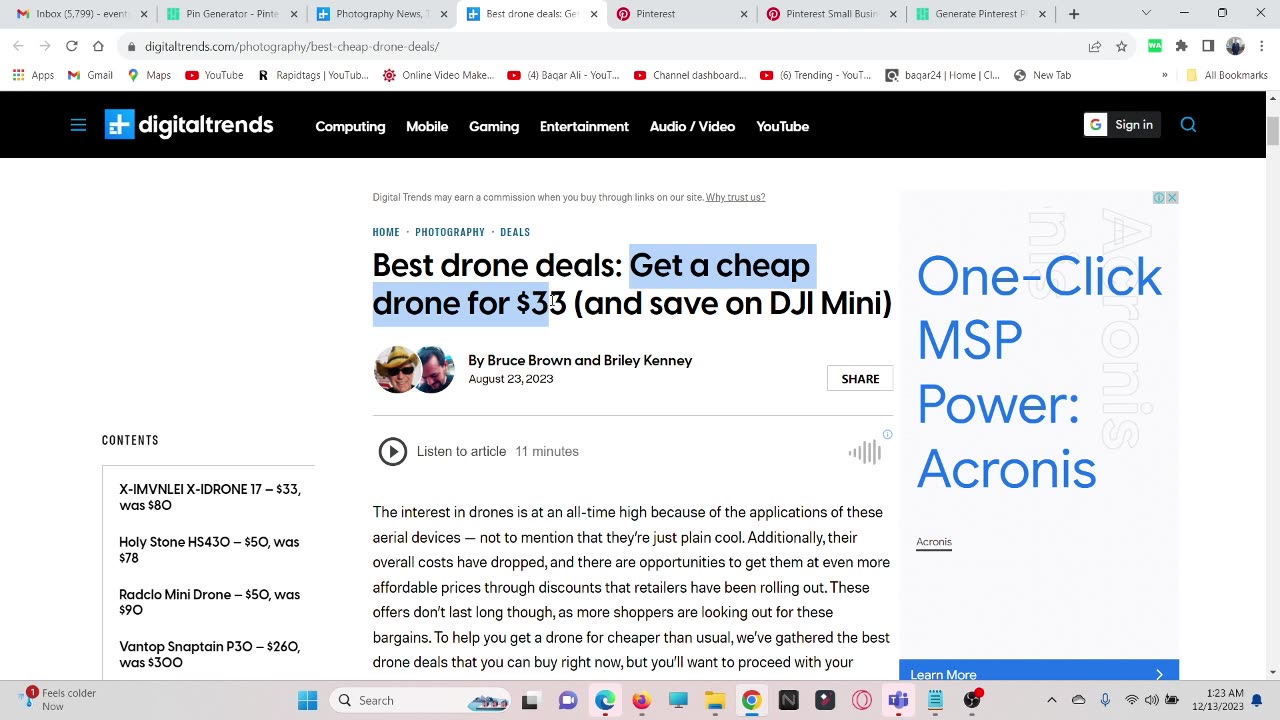Viewport: 1280px width, 720px height.
Task: Click the audio waveform icon beside the article player
Action: point(865,452)
